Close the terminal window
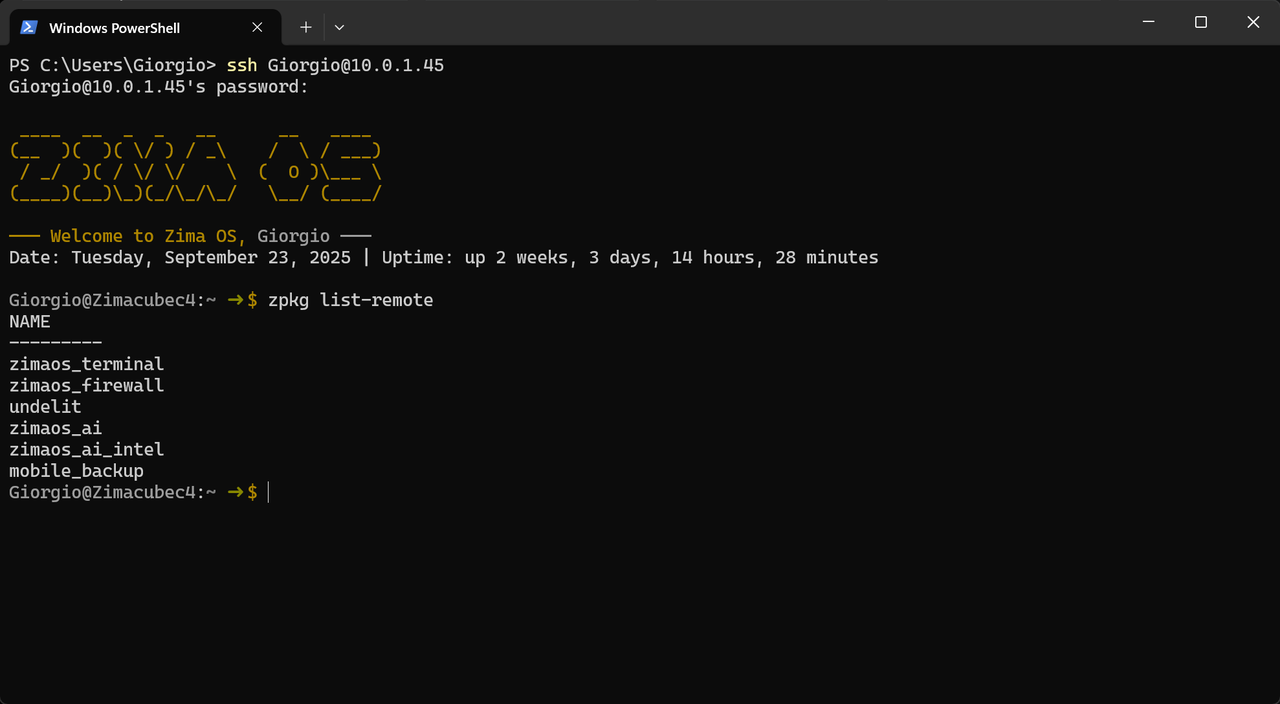The width and height of the screenshot is (1280, 704). (1252, 22)
